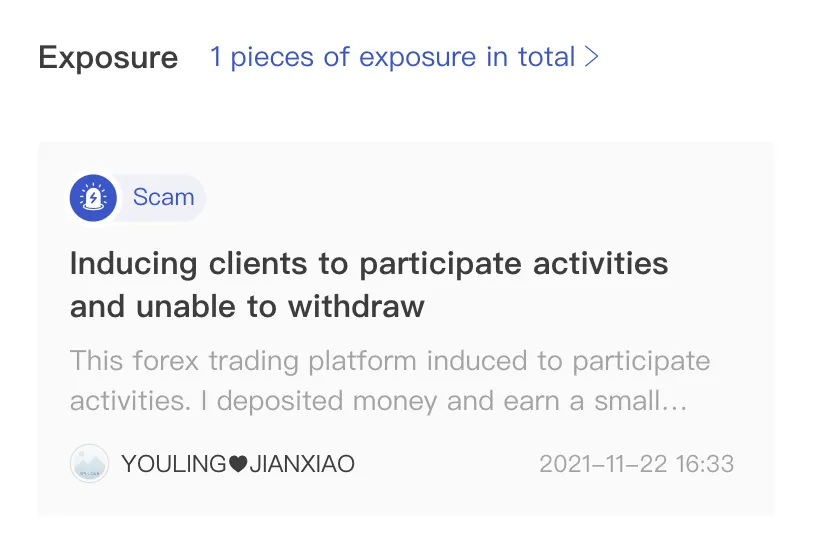Click the heart symbol in the username
This screenshot has width=834, height=548.
(238, 464)
